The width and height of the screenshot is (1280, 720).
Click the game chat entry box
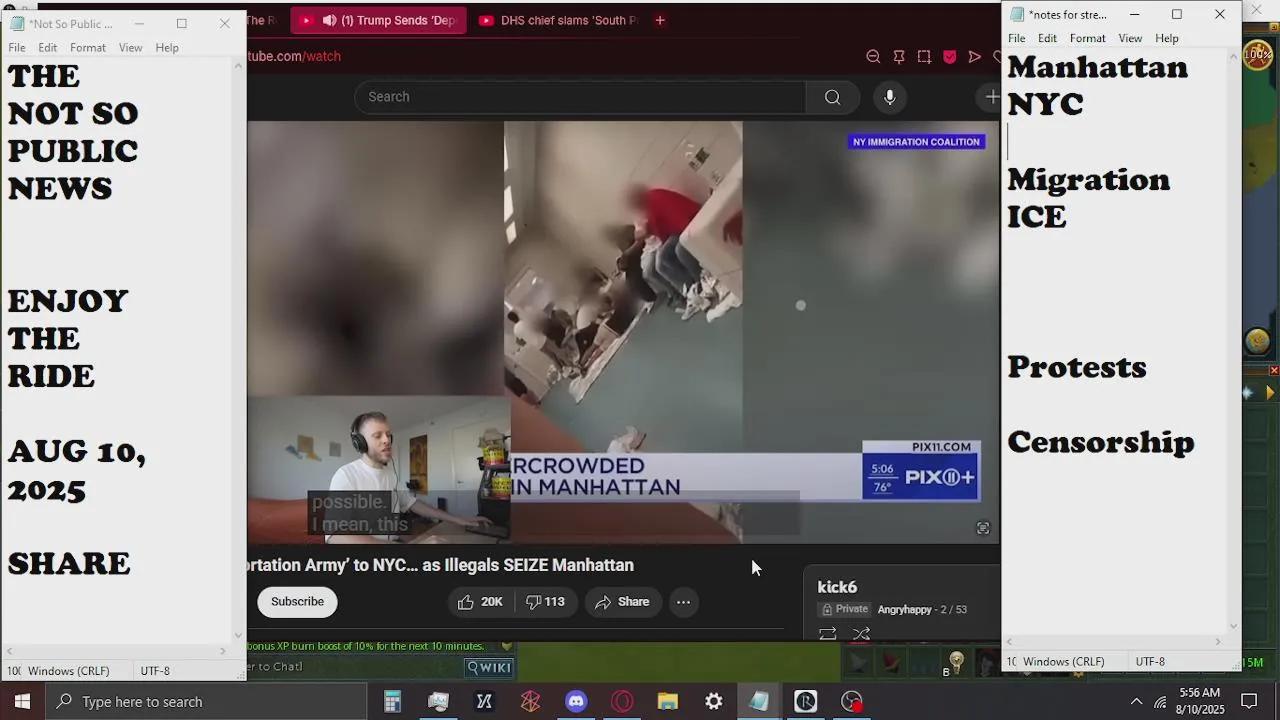coord(355,667)
